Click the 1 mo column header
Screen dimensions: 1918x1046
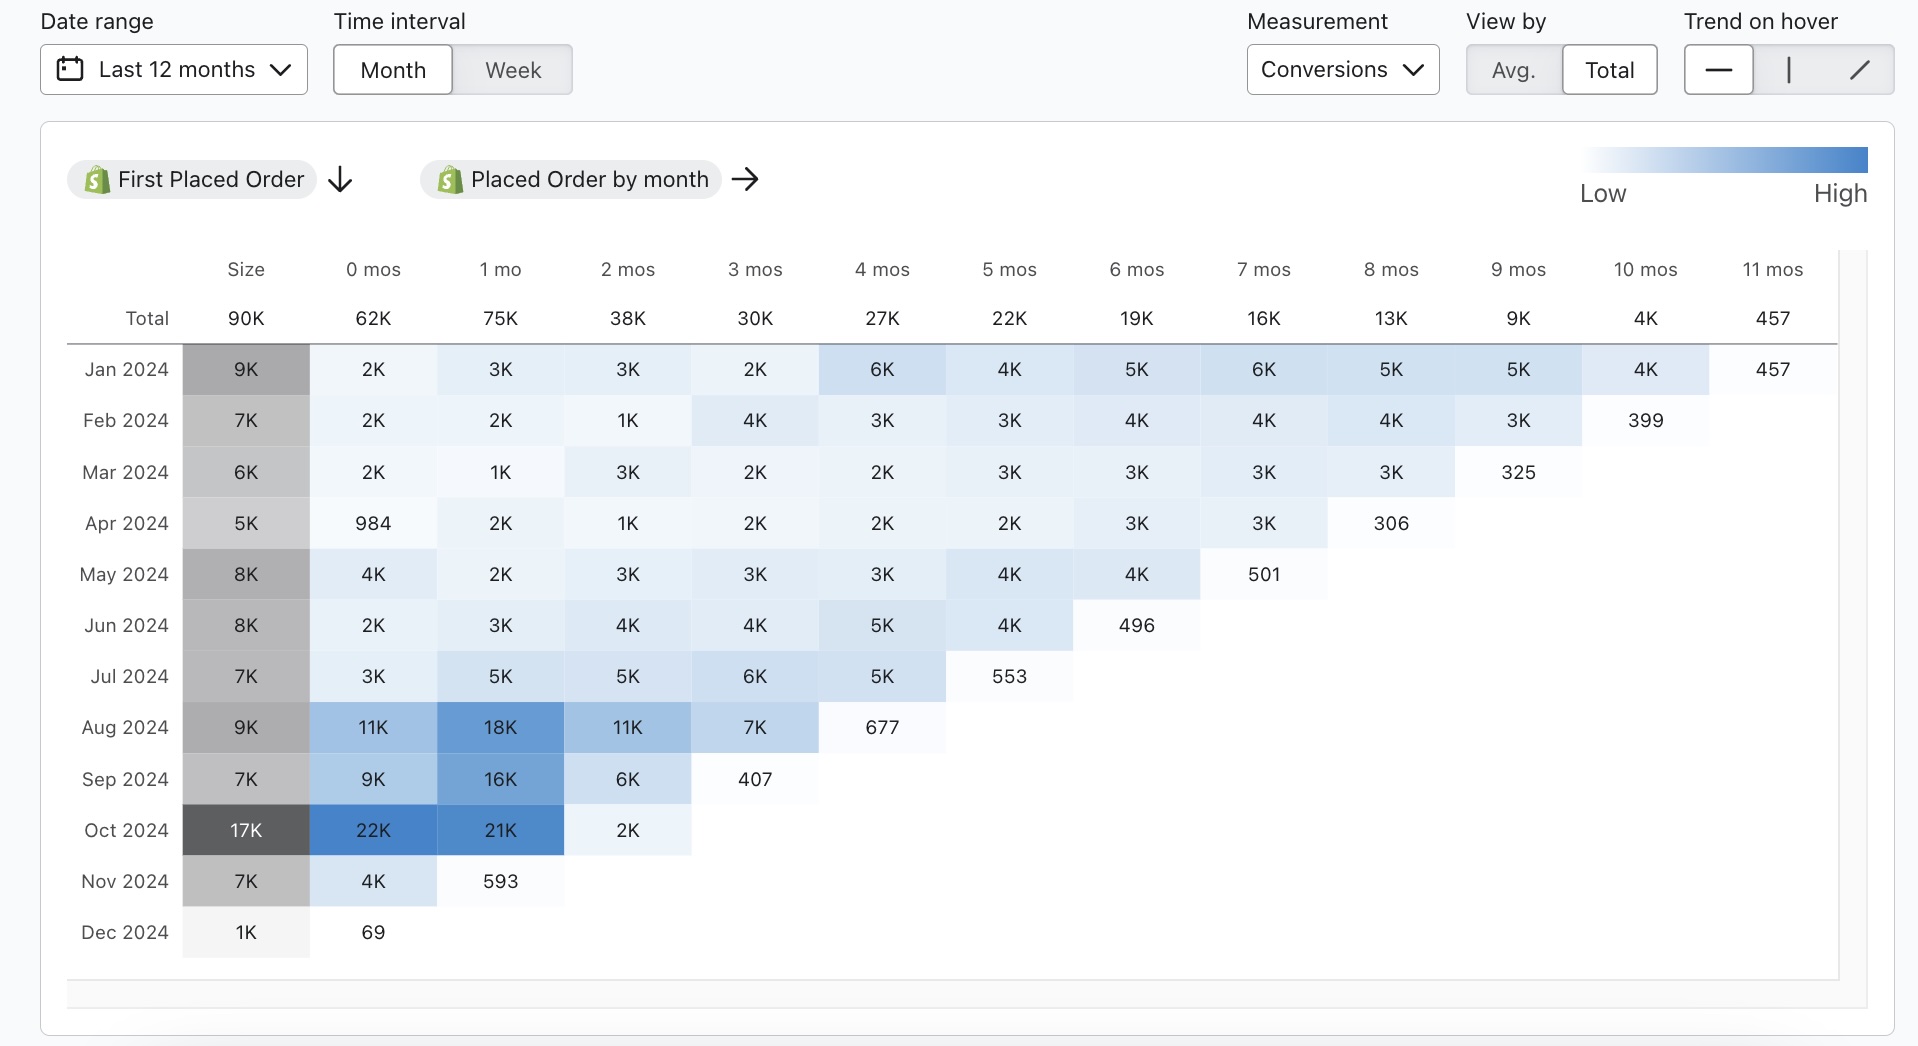[500, 269]
